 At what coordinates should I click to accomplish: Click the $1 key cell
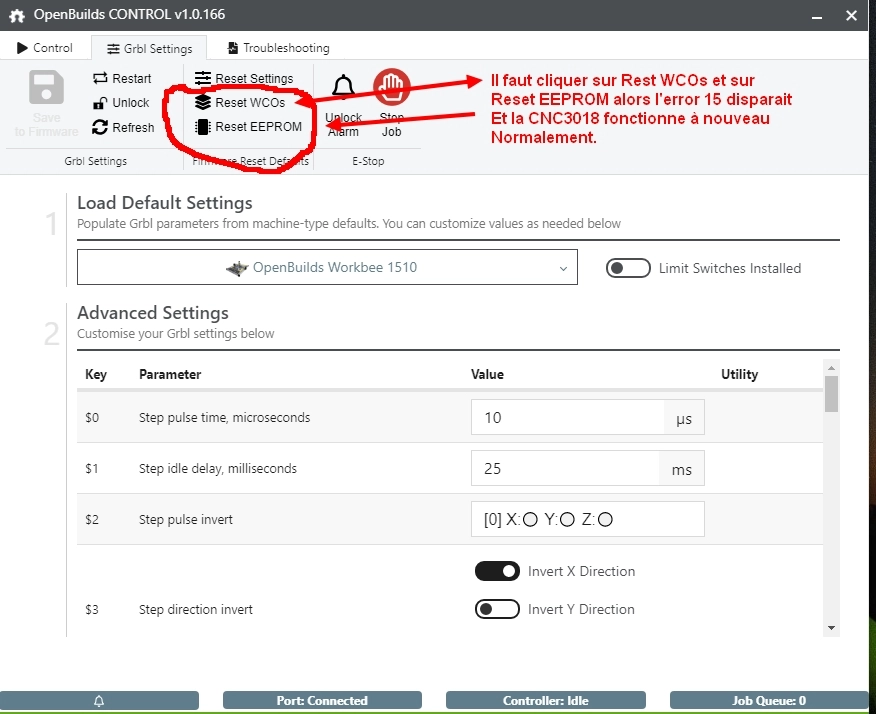point(92,468)
